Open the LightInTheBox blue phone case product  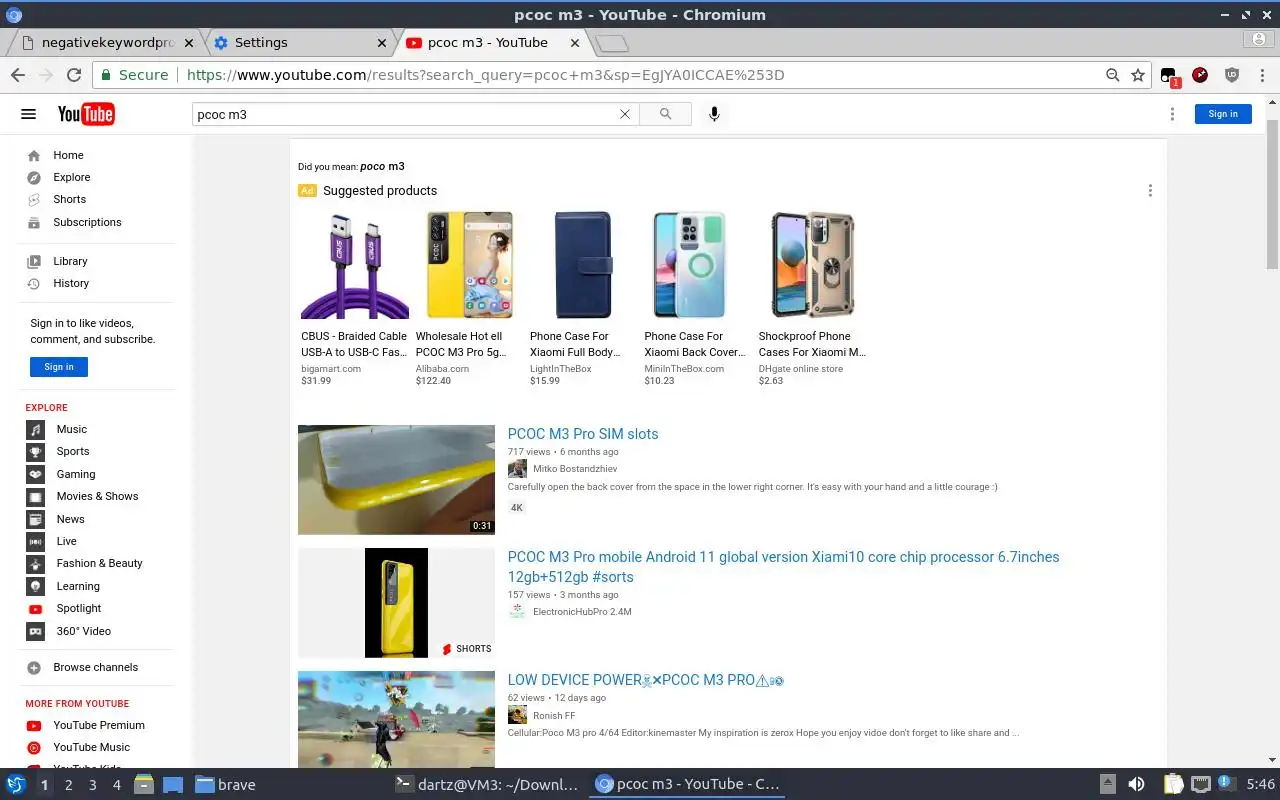coord(583,298)
